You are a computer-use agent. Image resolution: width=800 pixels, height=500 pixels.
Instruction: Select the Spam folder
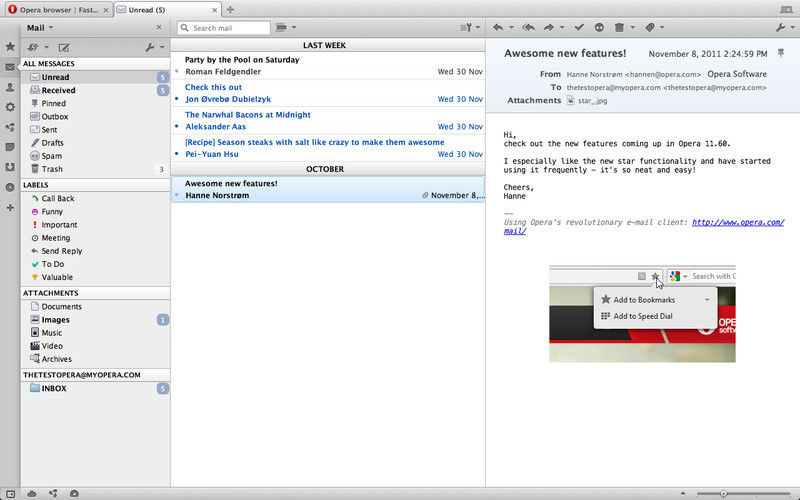tap(95, 156)
